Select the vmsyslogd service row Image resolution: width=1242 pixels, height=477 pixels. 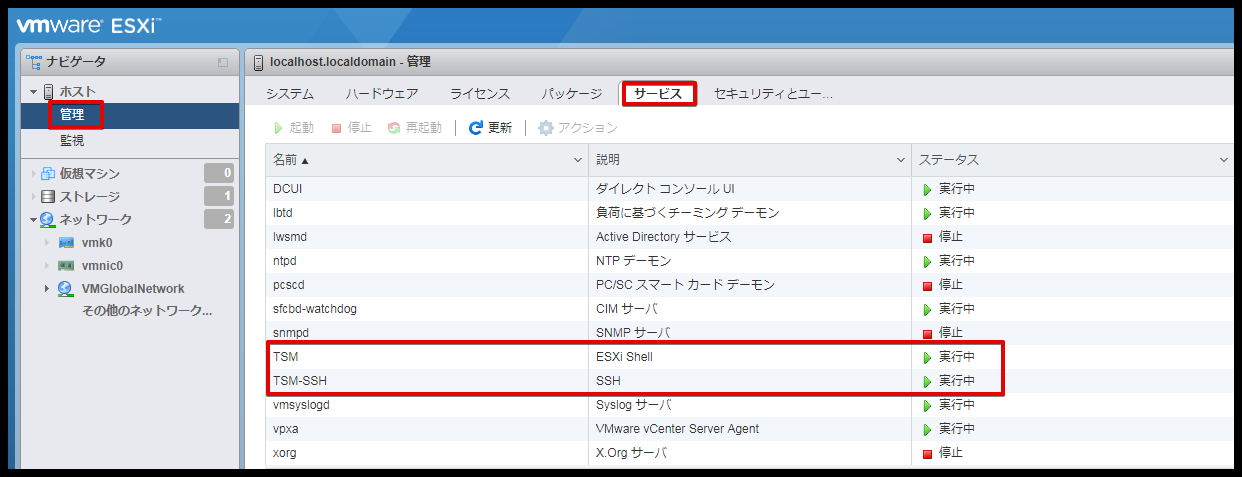point(749,405)
